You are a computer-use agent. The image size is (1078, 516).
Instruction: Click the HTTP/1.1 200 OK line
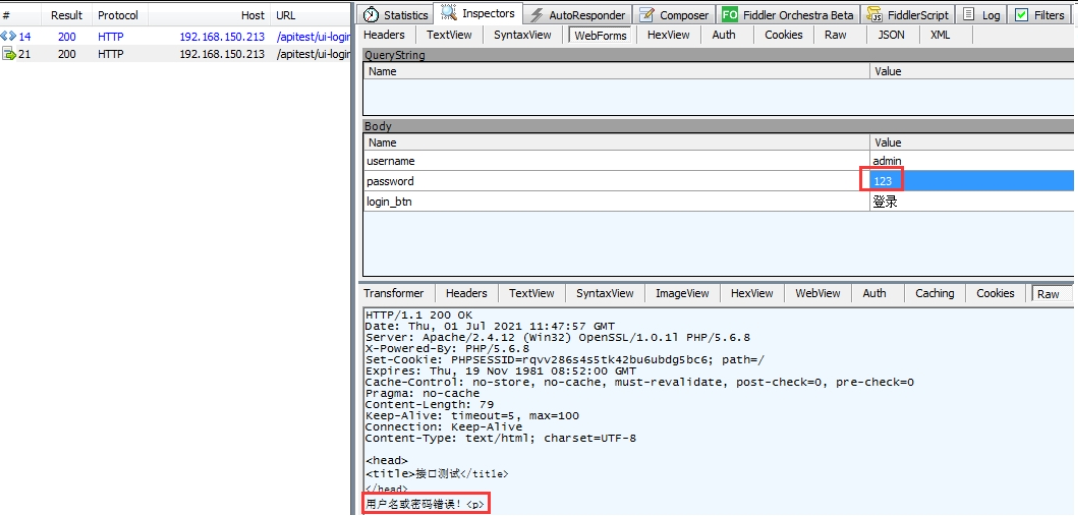tap(419, 315)
